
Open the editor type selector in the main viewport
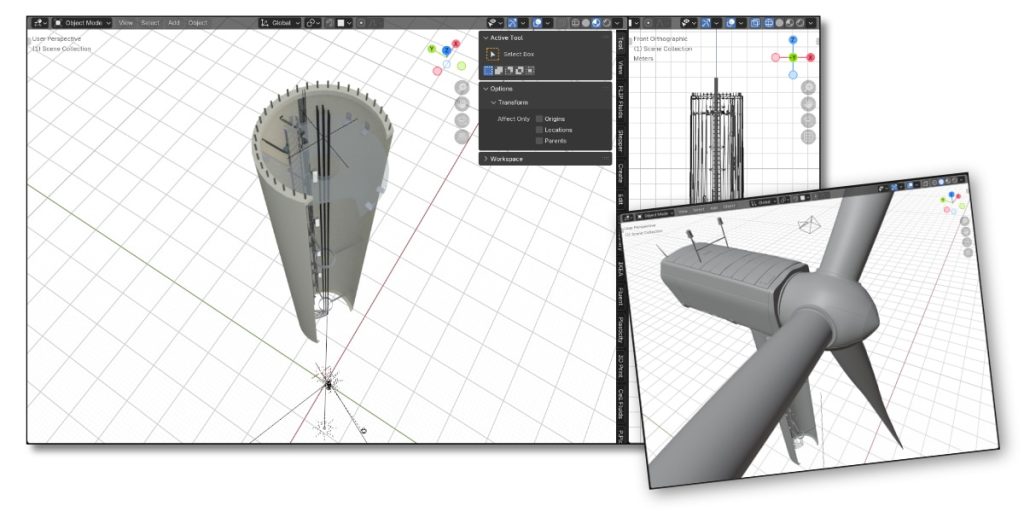[x=40, y=23]
